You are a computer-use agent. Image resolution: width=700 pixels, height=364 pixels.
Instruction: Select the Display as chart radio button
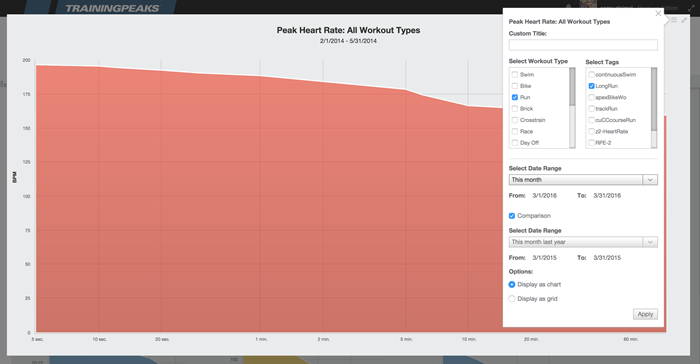(512, 285)
